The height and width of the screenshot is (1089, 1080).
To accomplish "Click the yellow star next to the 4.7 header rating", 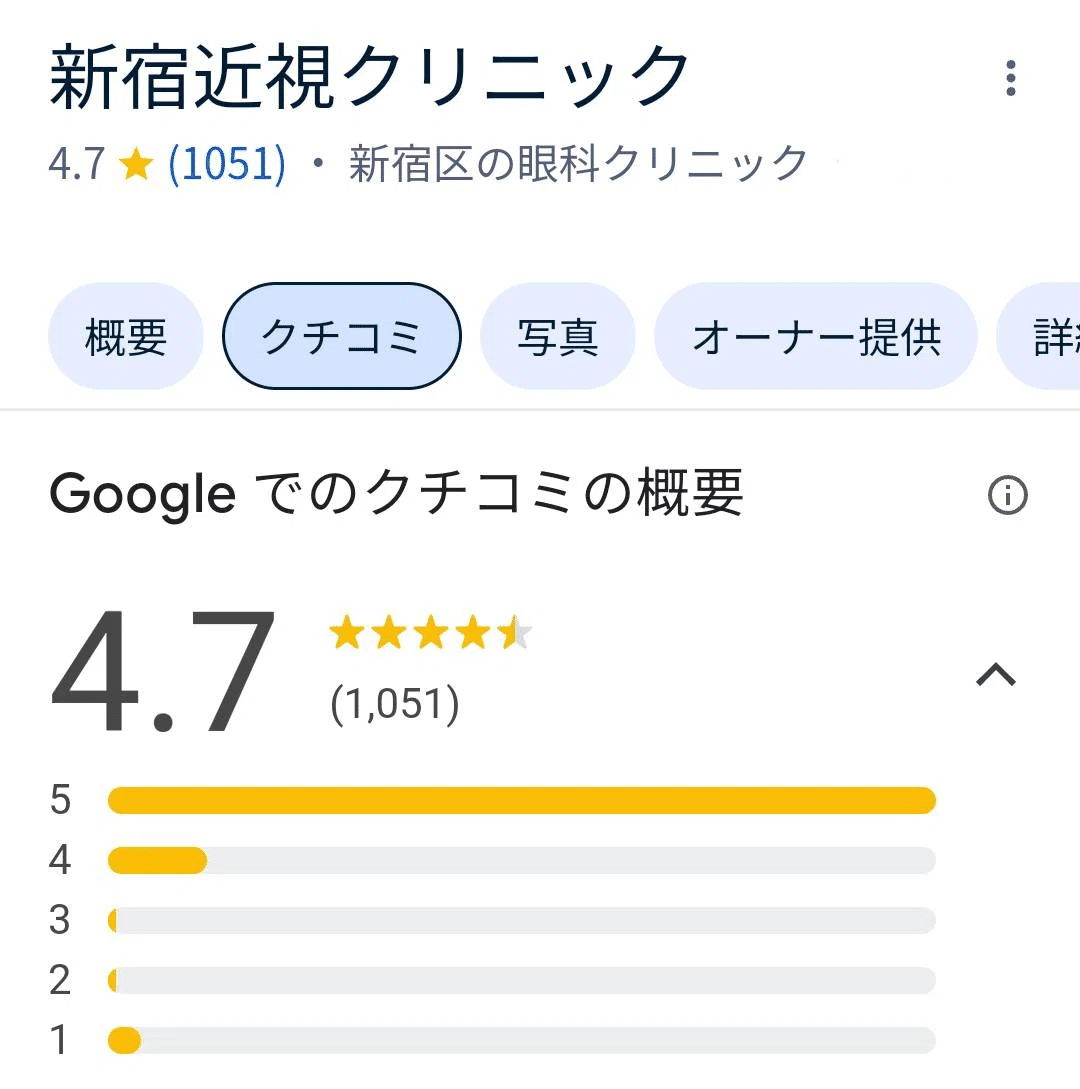I will 135,165.
